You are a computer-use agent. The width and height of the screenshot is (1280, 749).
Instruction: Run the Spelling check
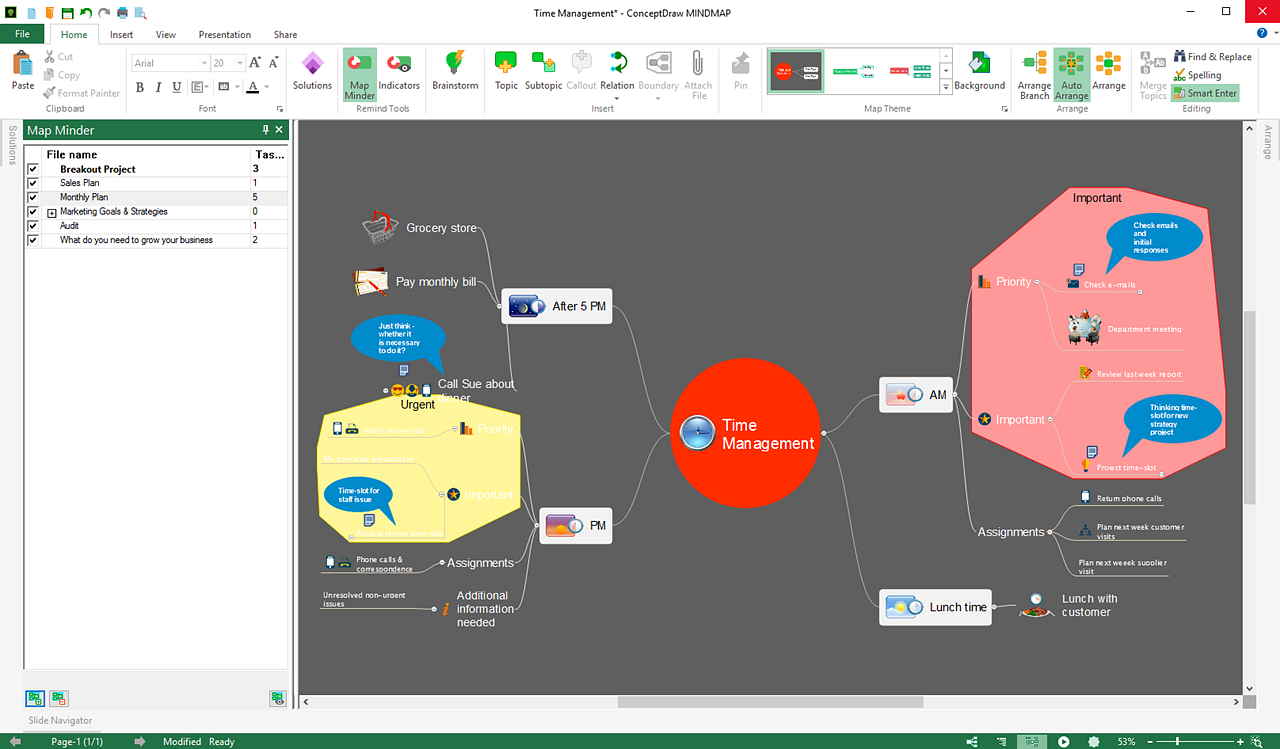[1196, 75]
